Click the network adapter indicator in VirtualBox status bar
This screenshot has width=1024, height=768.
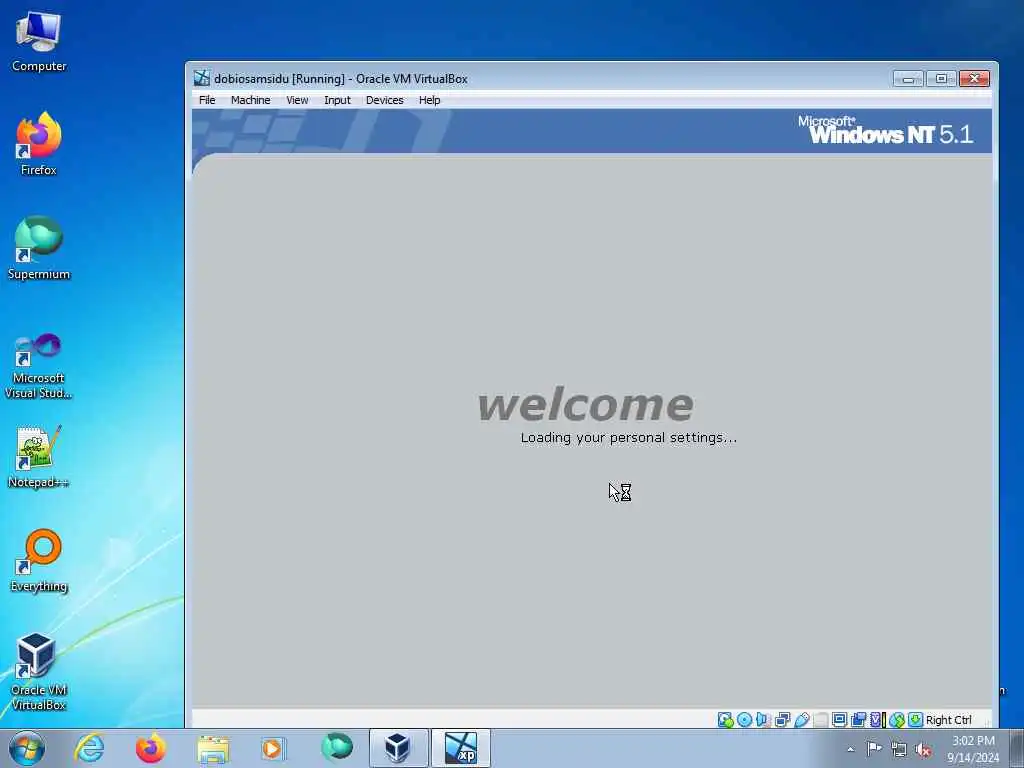coord(782,720)
